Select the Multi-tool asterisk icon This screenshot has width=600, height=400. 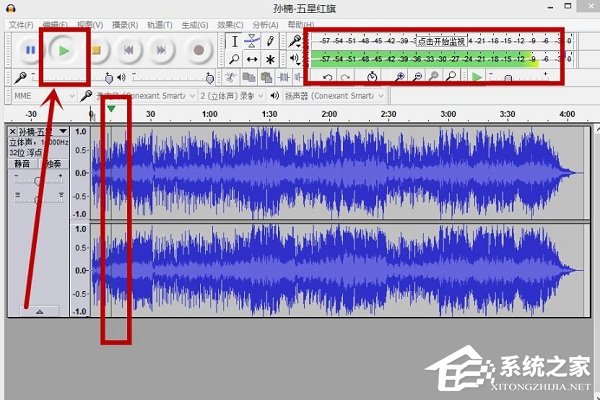[x=270, y=59]
